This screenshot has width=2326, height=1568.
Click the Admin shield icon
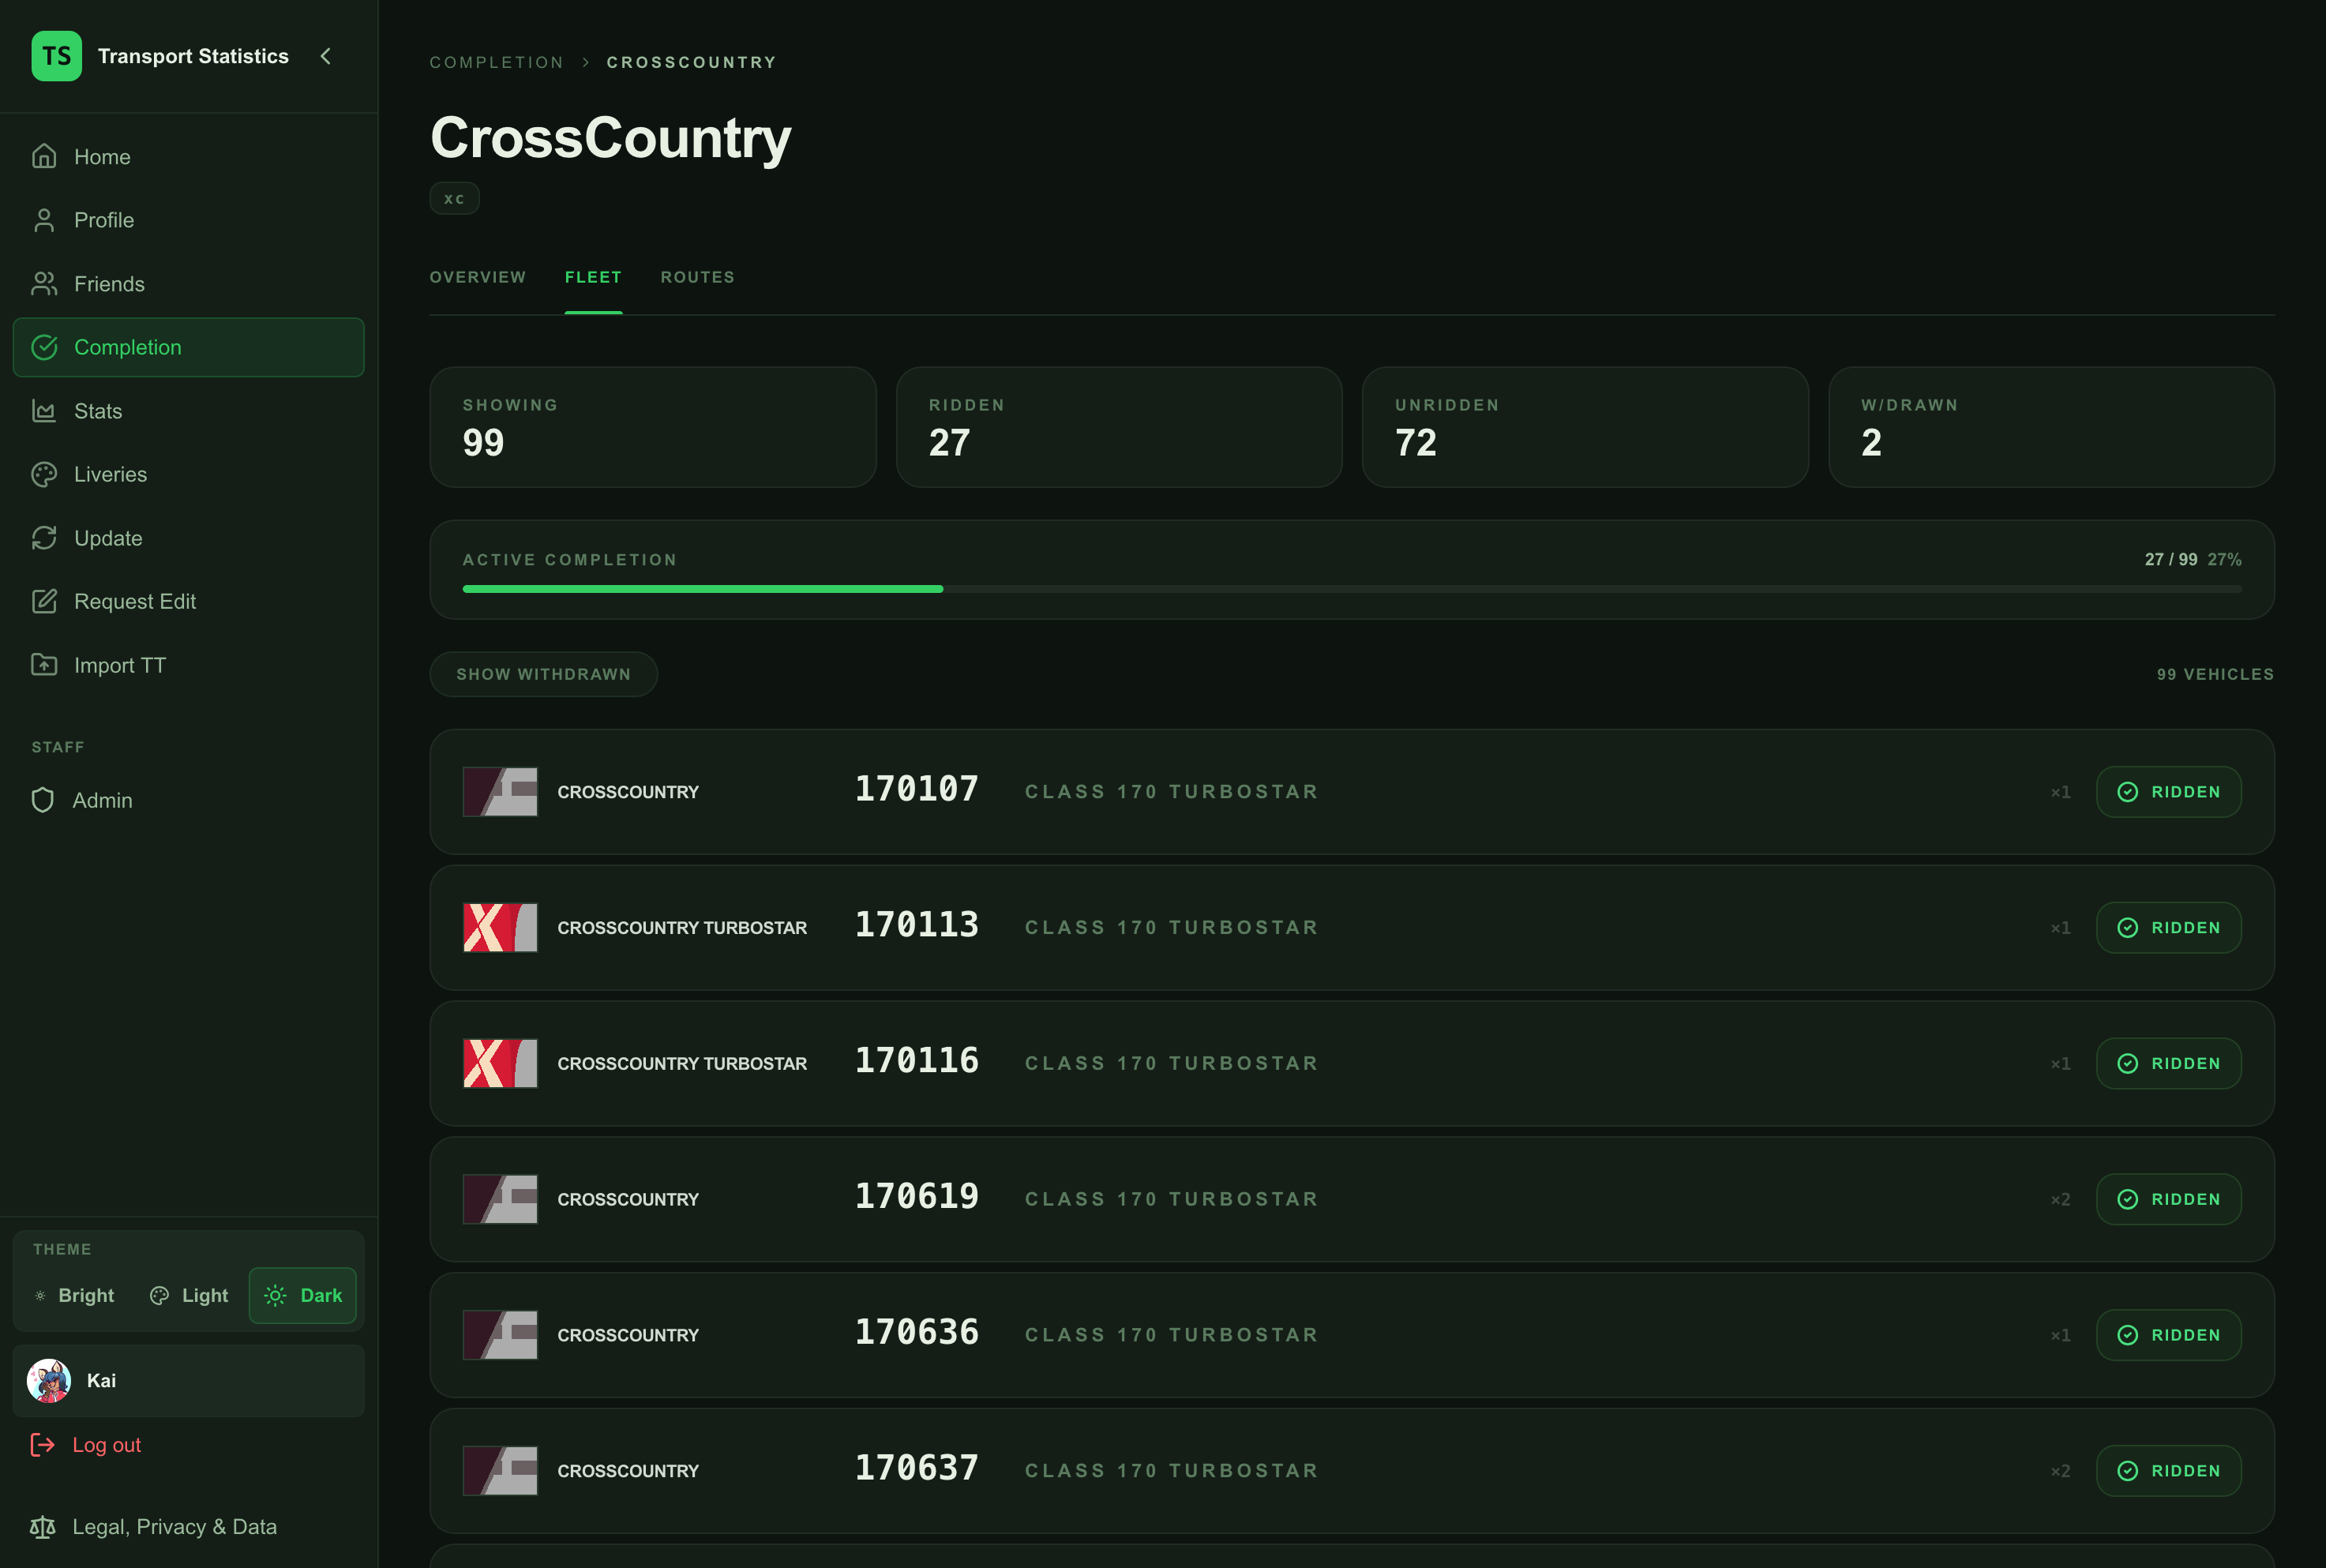coord(43,800)
